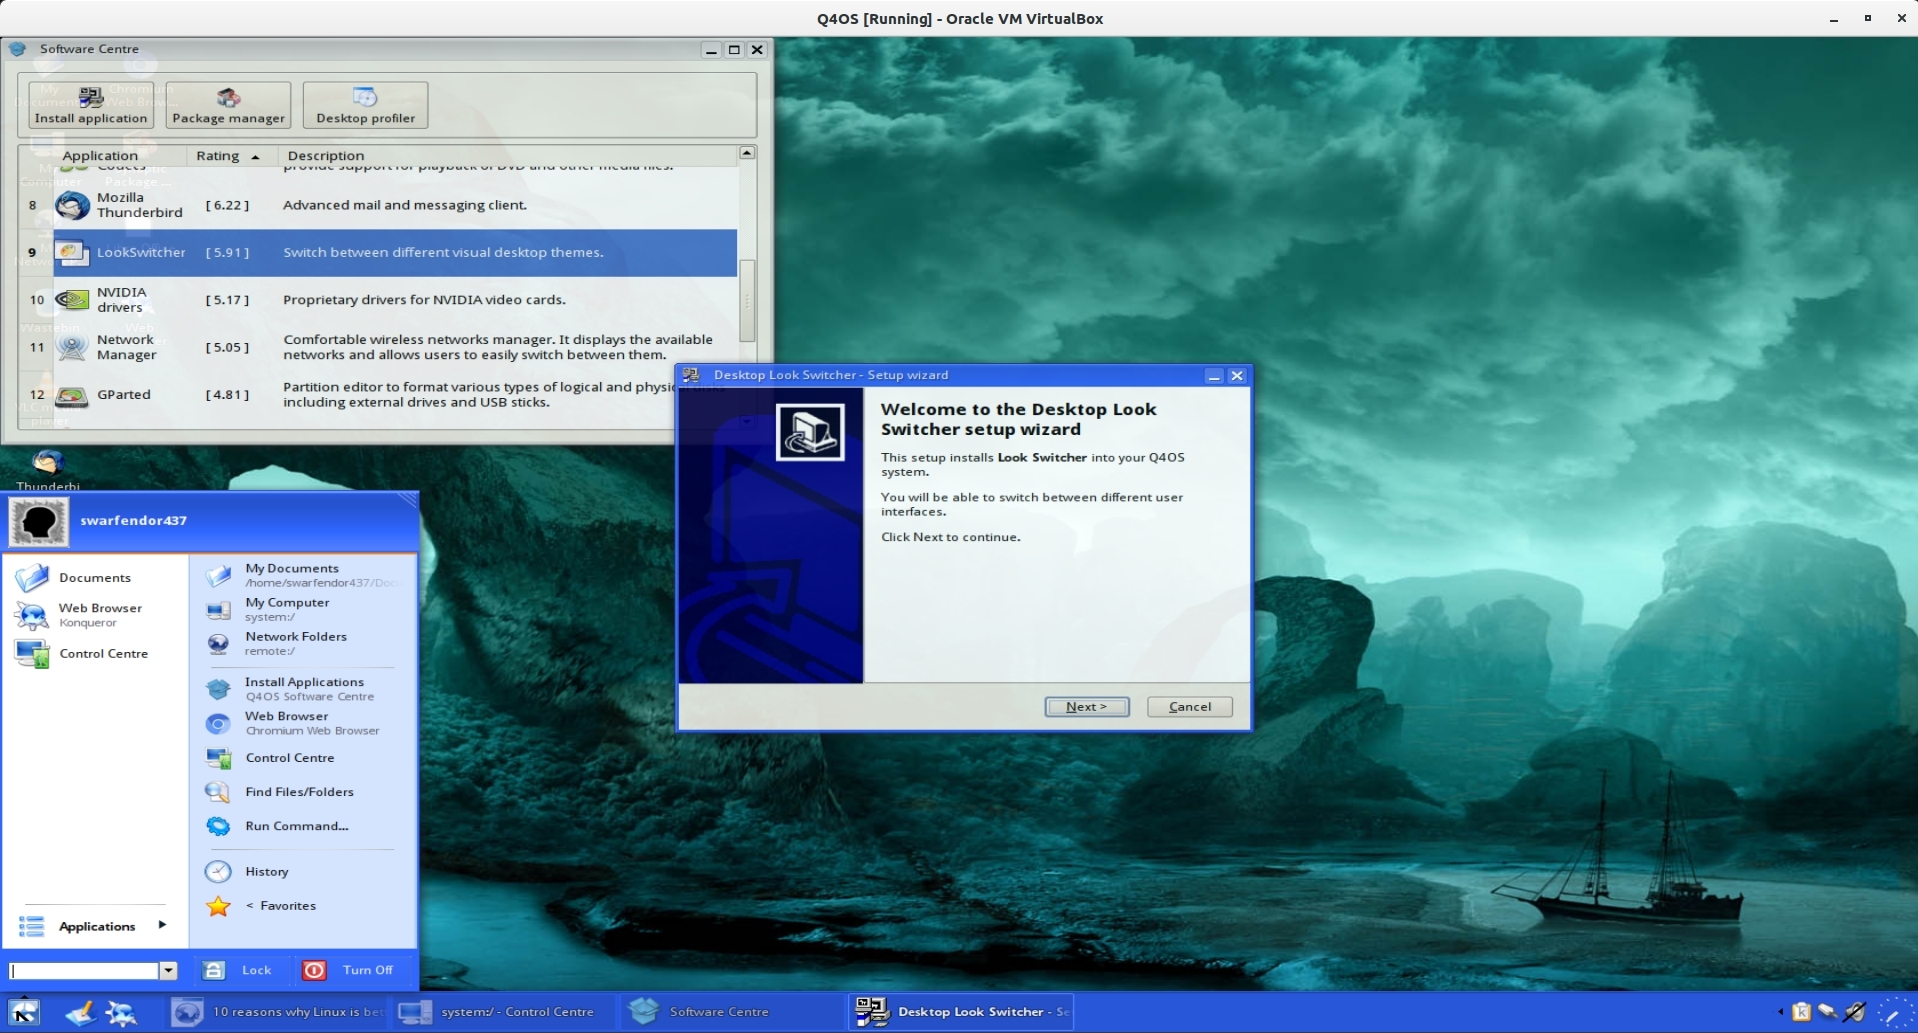This screenshot has width=1918, height=1033.
Task: Click the Applications list icon
Action: click(x=32, y=926)
